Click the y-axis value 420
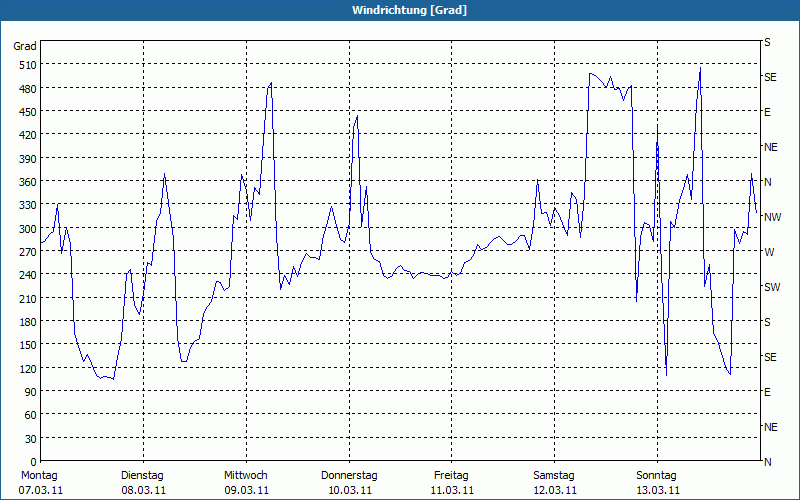The image size is (800, 500). pyautogui.click(x=28, y=135)
